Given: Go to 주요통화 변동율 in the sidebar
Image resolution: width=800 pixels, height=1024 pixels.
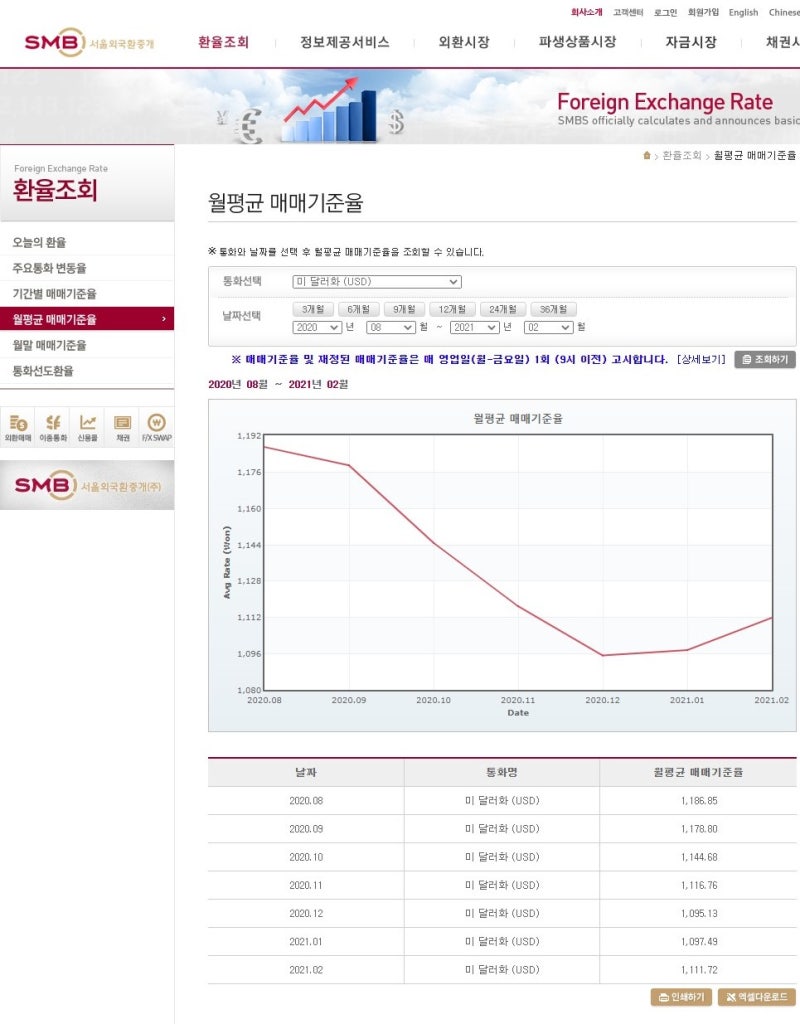Looking at the screenshot, I should tap(87, 268).
